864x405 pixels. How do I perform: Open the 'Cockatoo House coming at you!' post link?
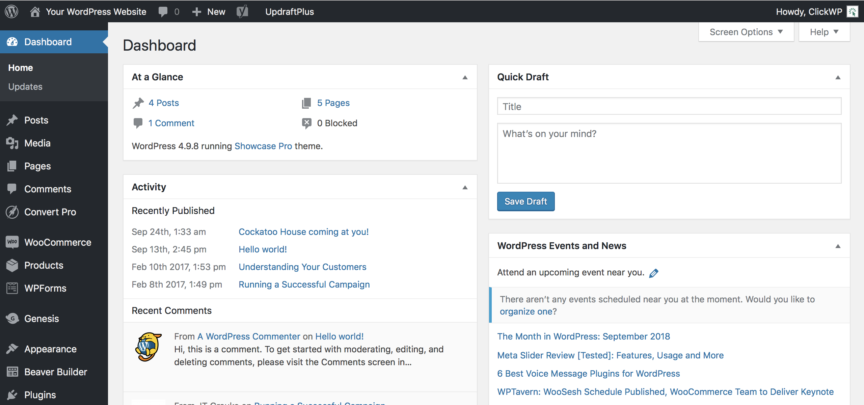303,232
